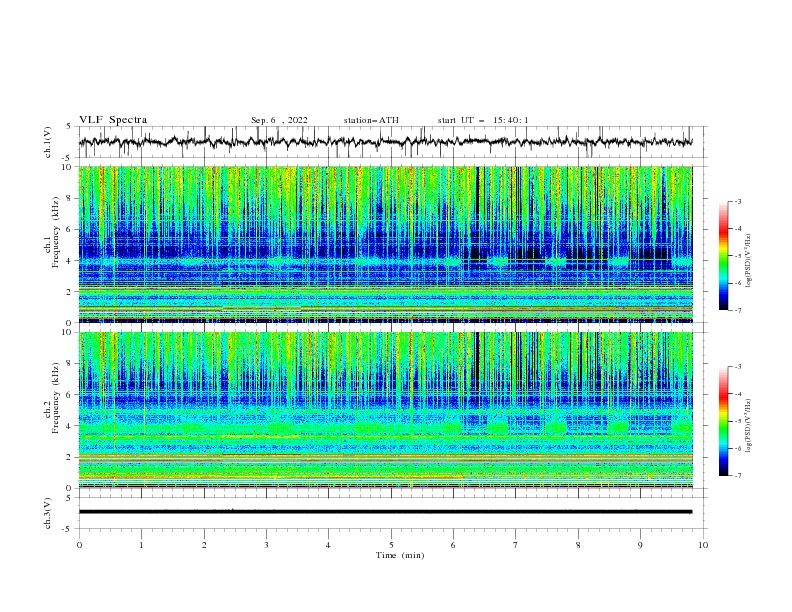Click the '-7' tick on lower colorbar
The image size is (792, 612).
[x=737, y=475]
